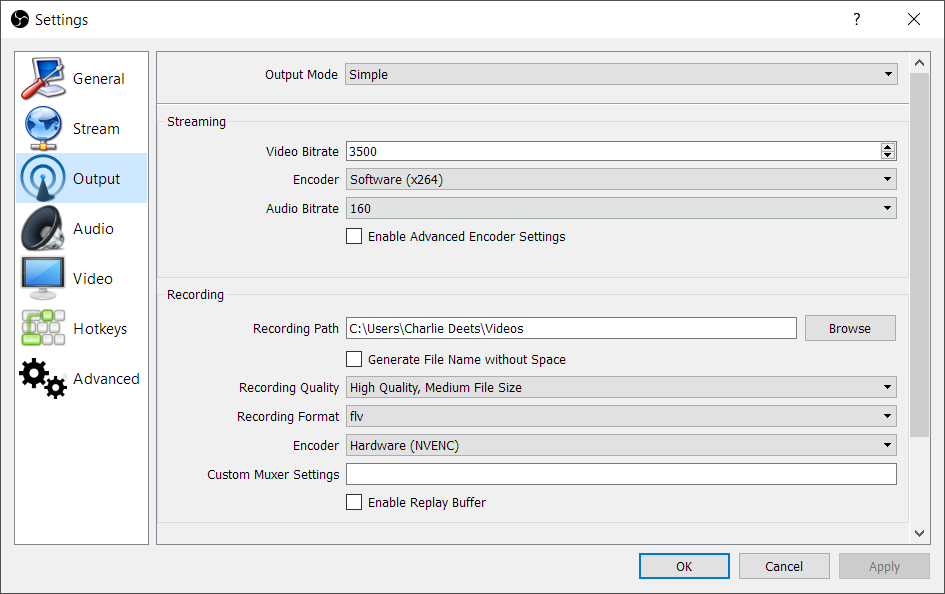Open the Recording Quality dropdown

click(621, 387)
